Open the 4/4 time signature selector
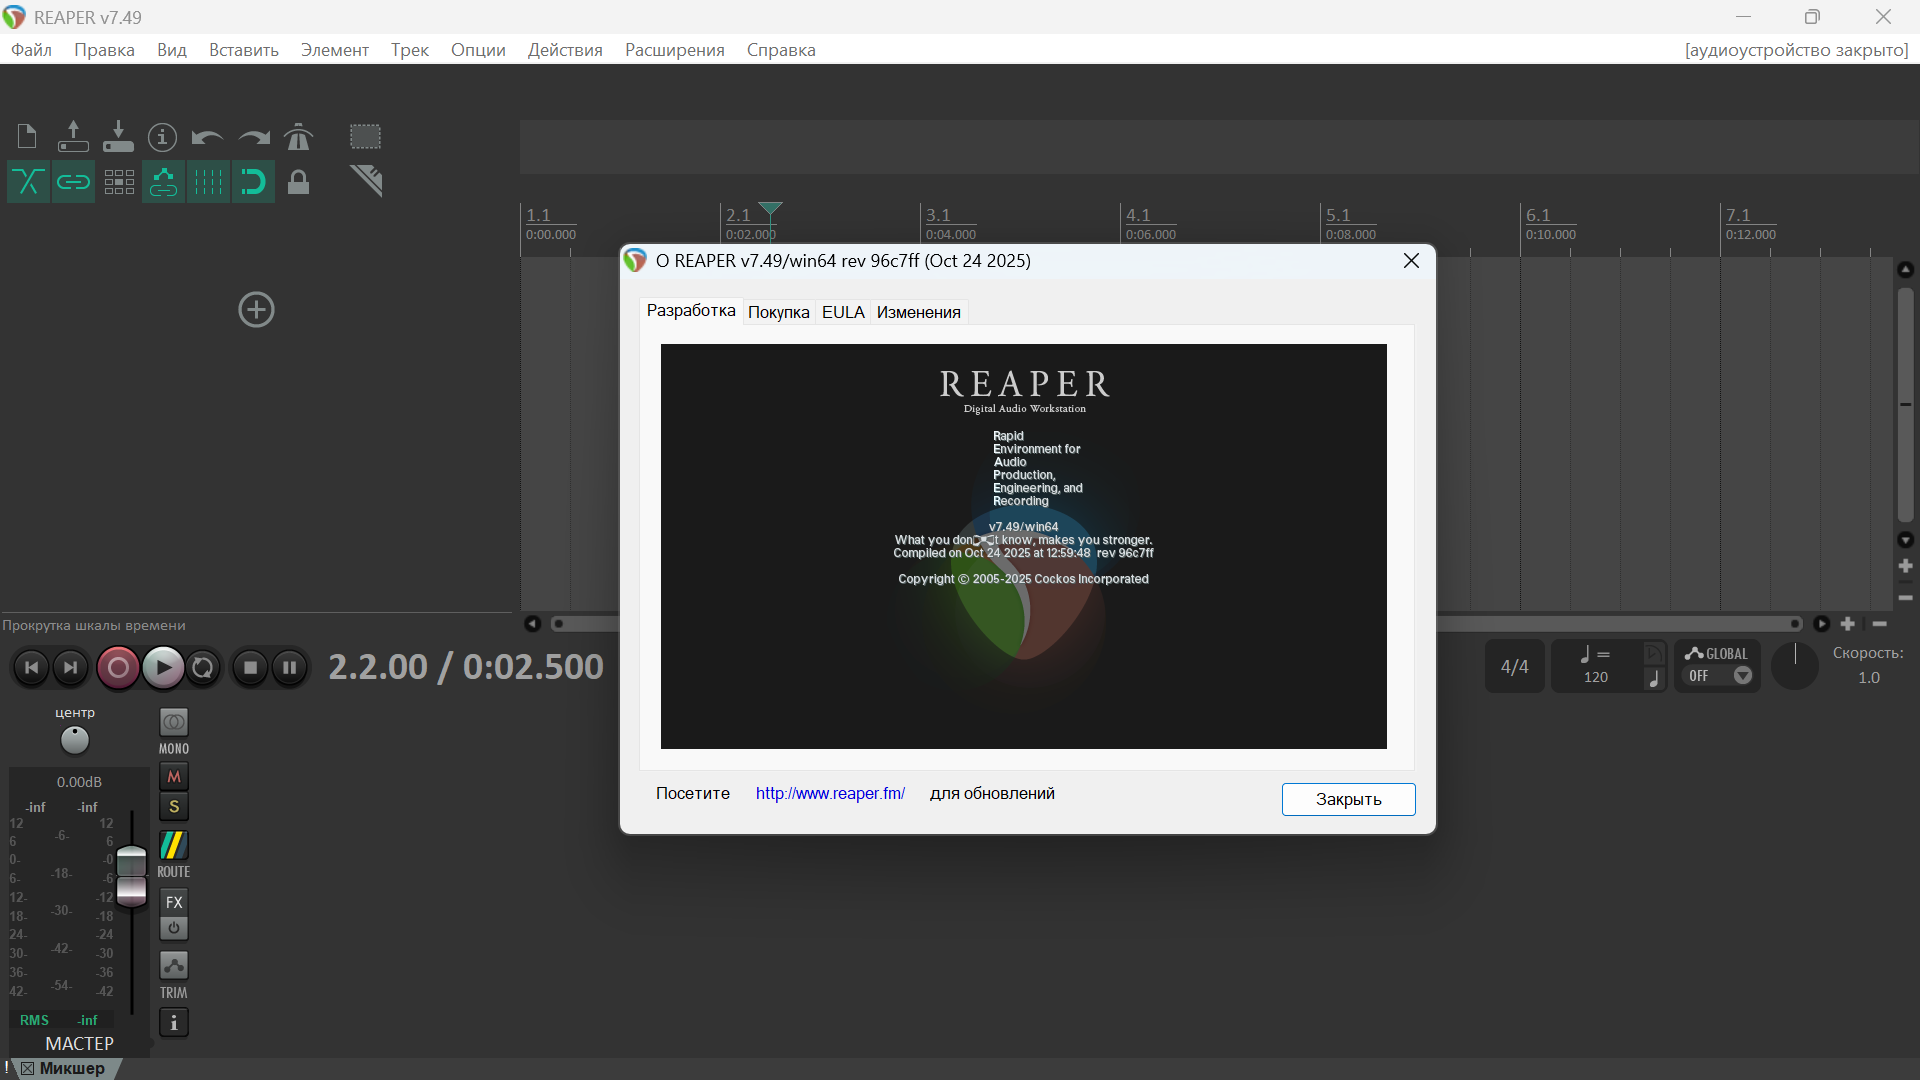This screenshot has width=1920, height=1080. pyautogui.click(x=1514, y=667)
